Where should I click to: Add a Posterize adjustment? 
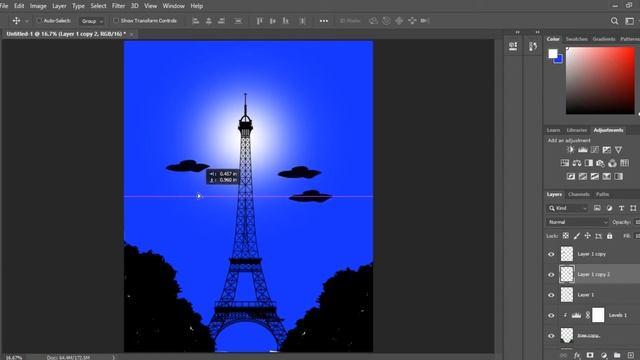582,176
